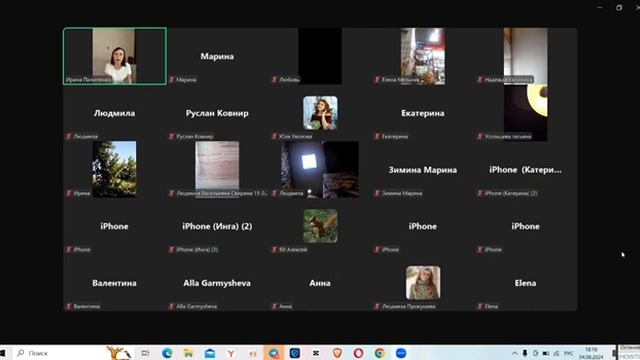Click muted mic icon beside Марина label

click(171, 80)
